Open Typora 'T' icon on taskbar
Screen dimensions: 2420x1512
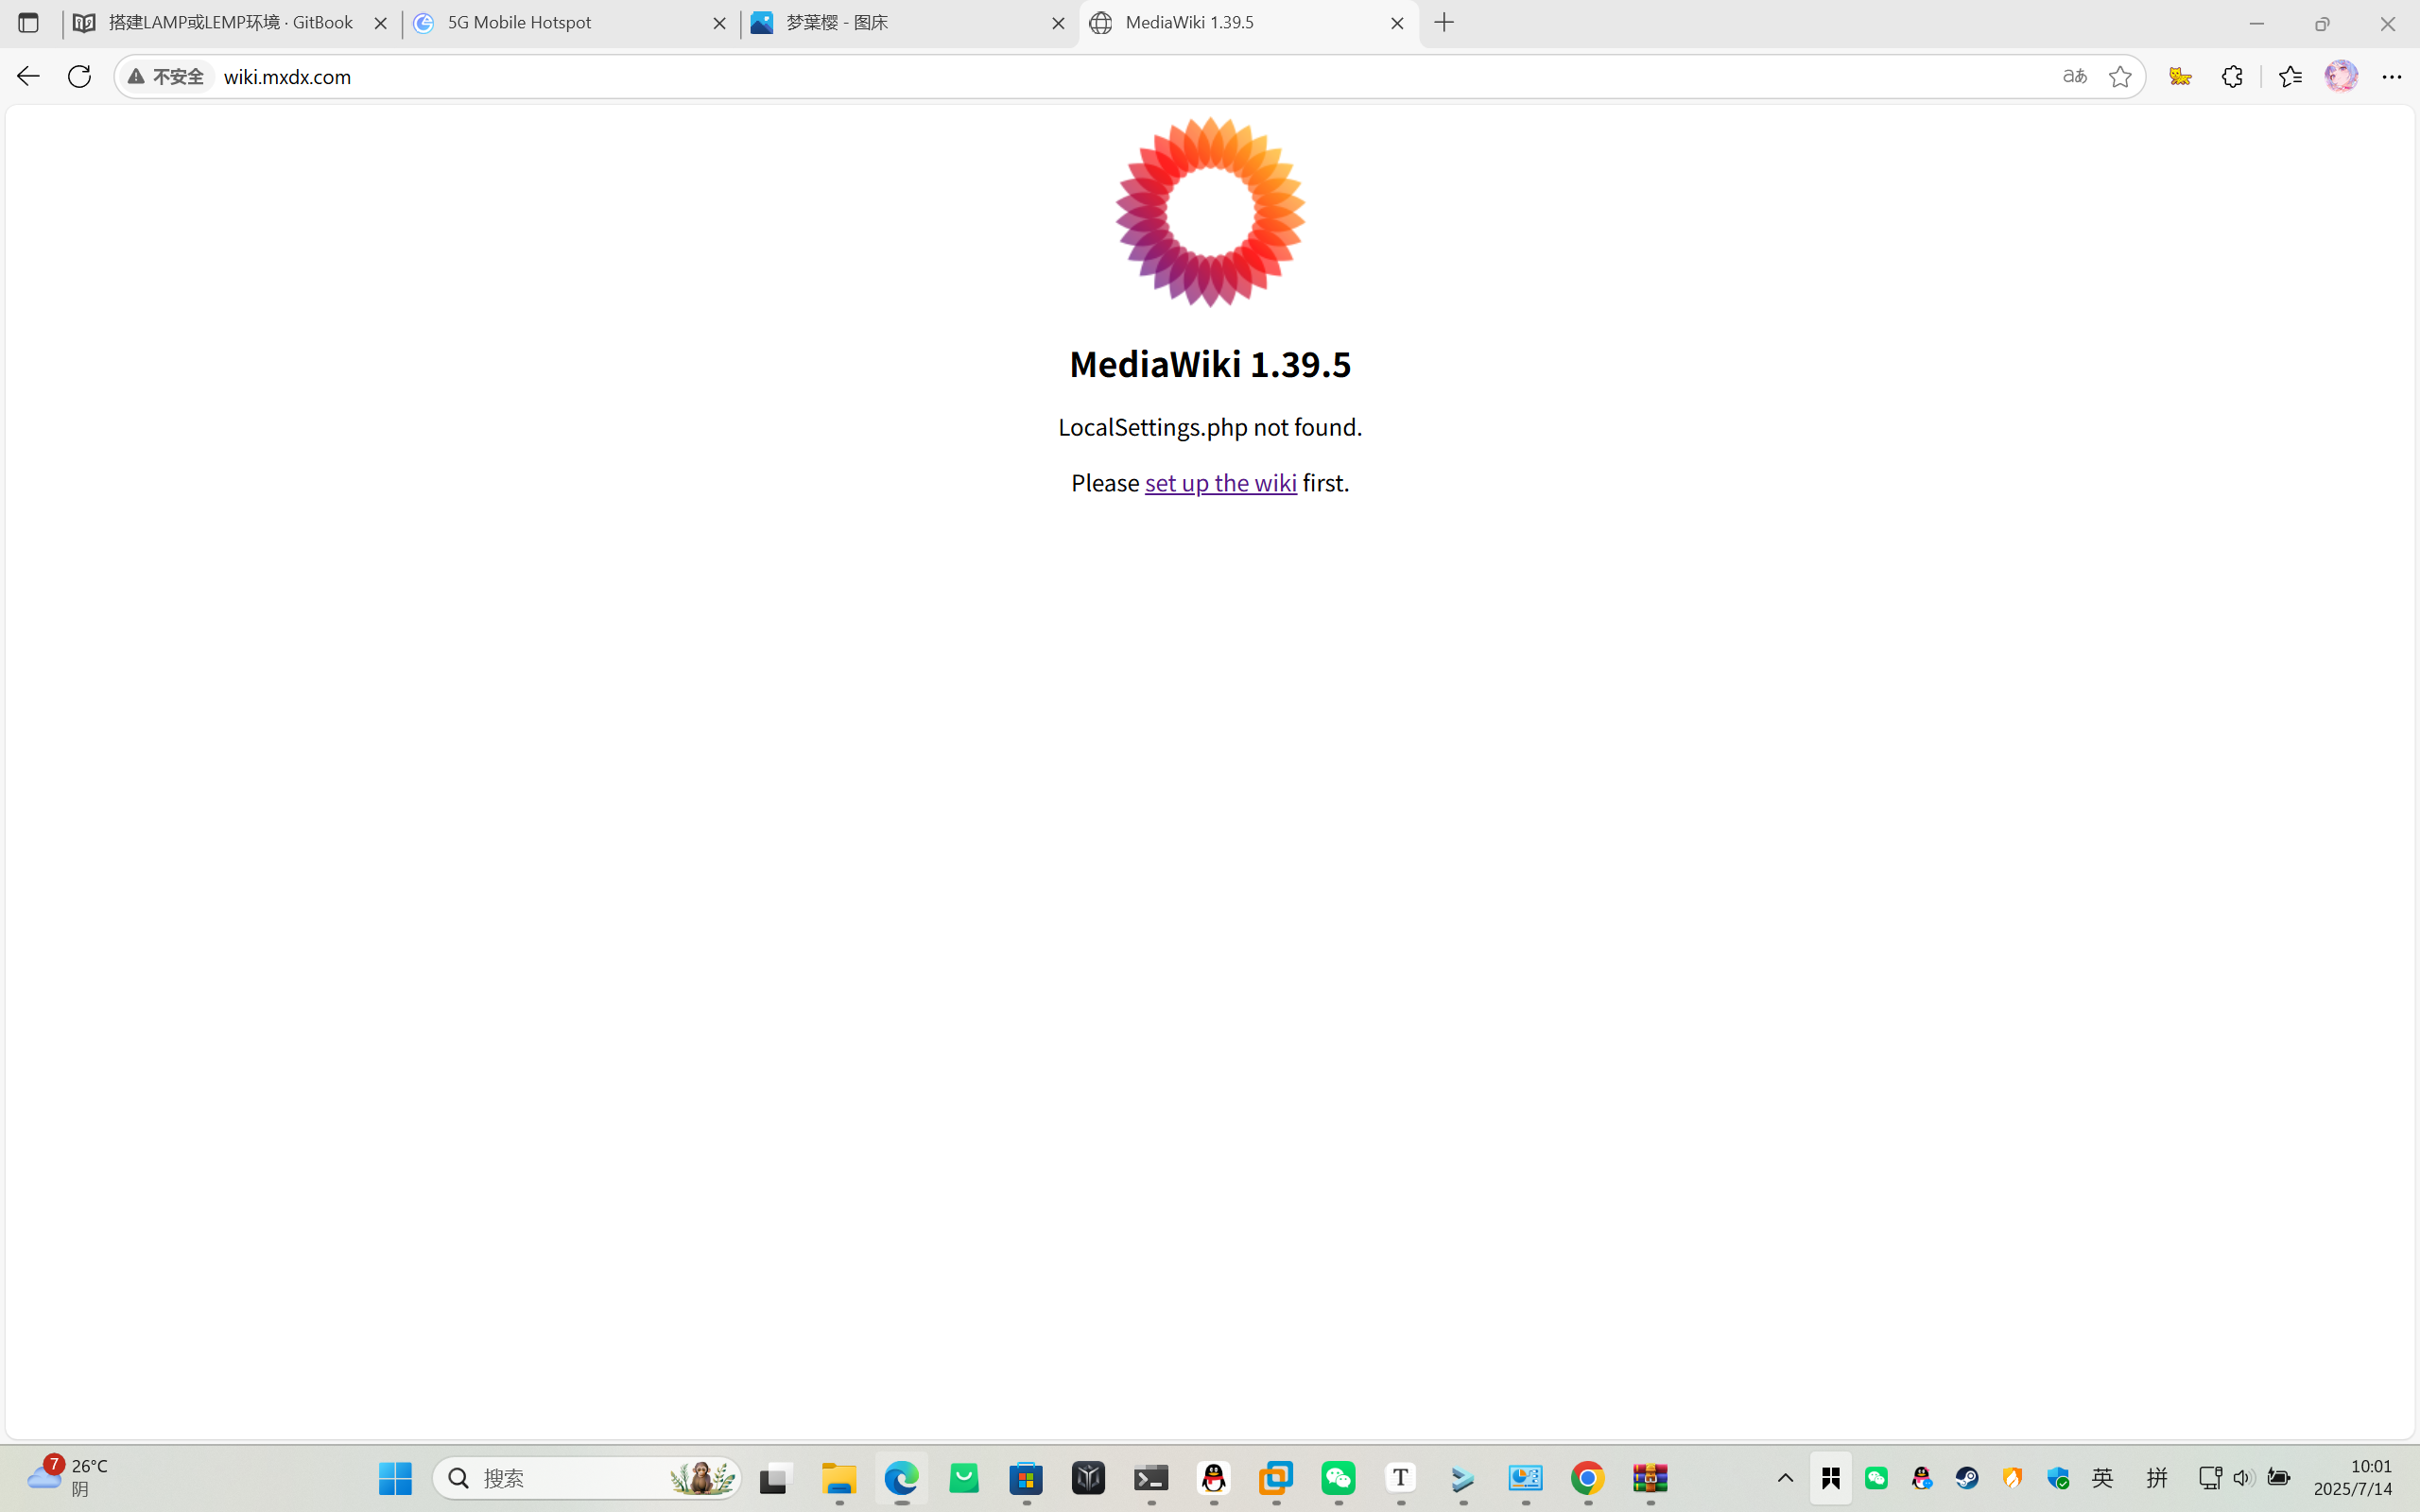tap(1401, 1478)
